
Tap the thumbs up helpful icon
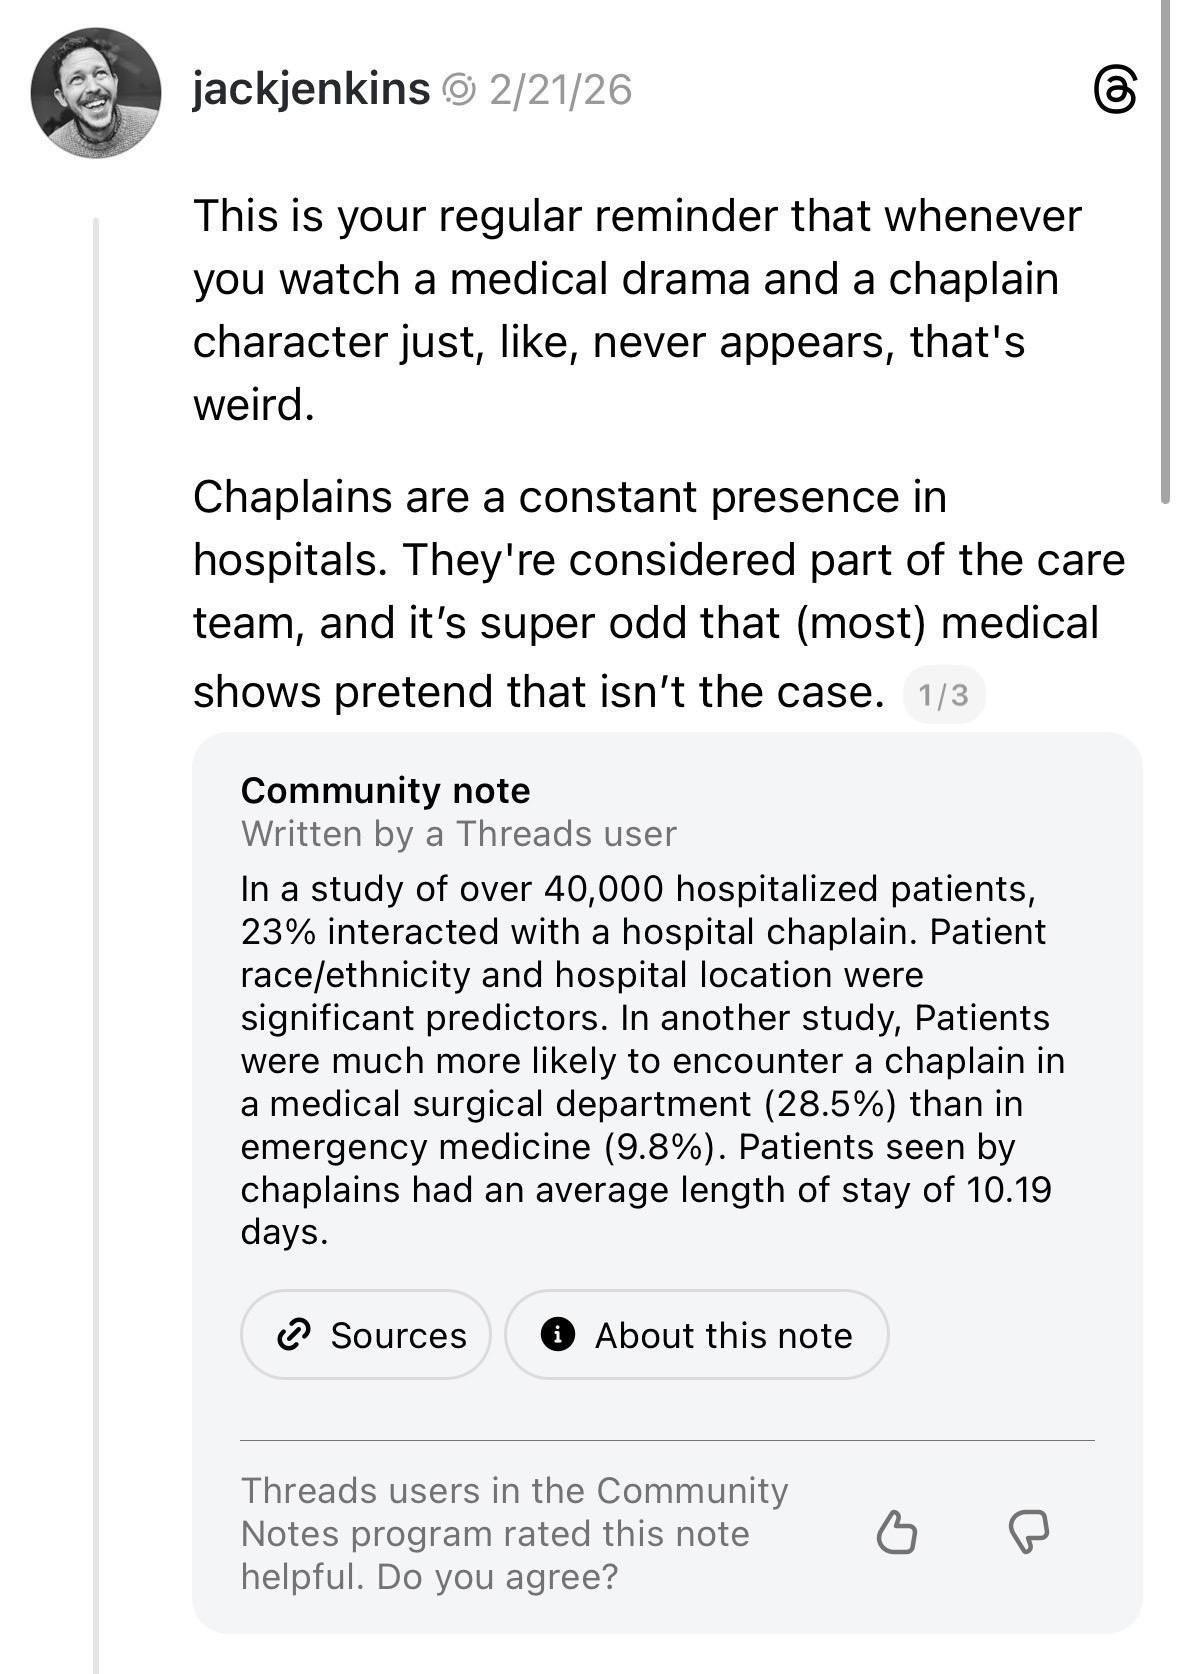[x=896, y=1532]
